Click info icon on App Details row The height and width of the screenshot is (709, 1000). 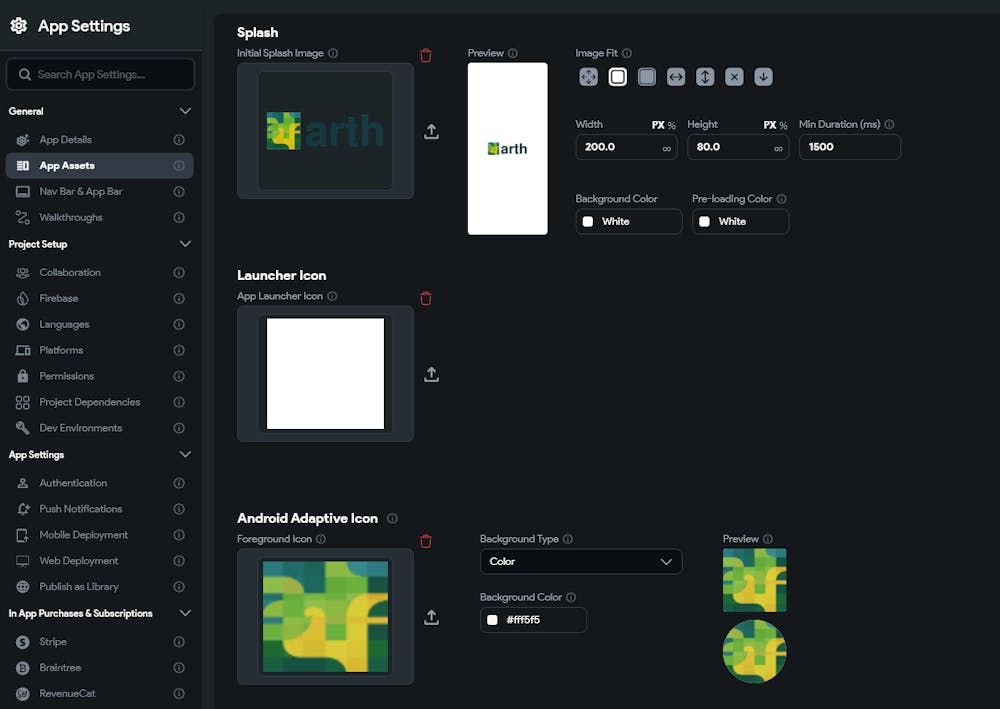(179, 140)
